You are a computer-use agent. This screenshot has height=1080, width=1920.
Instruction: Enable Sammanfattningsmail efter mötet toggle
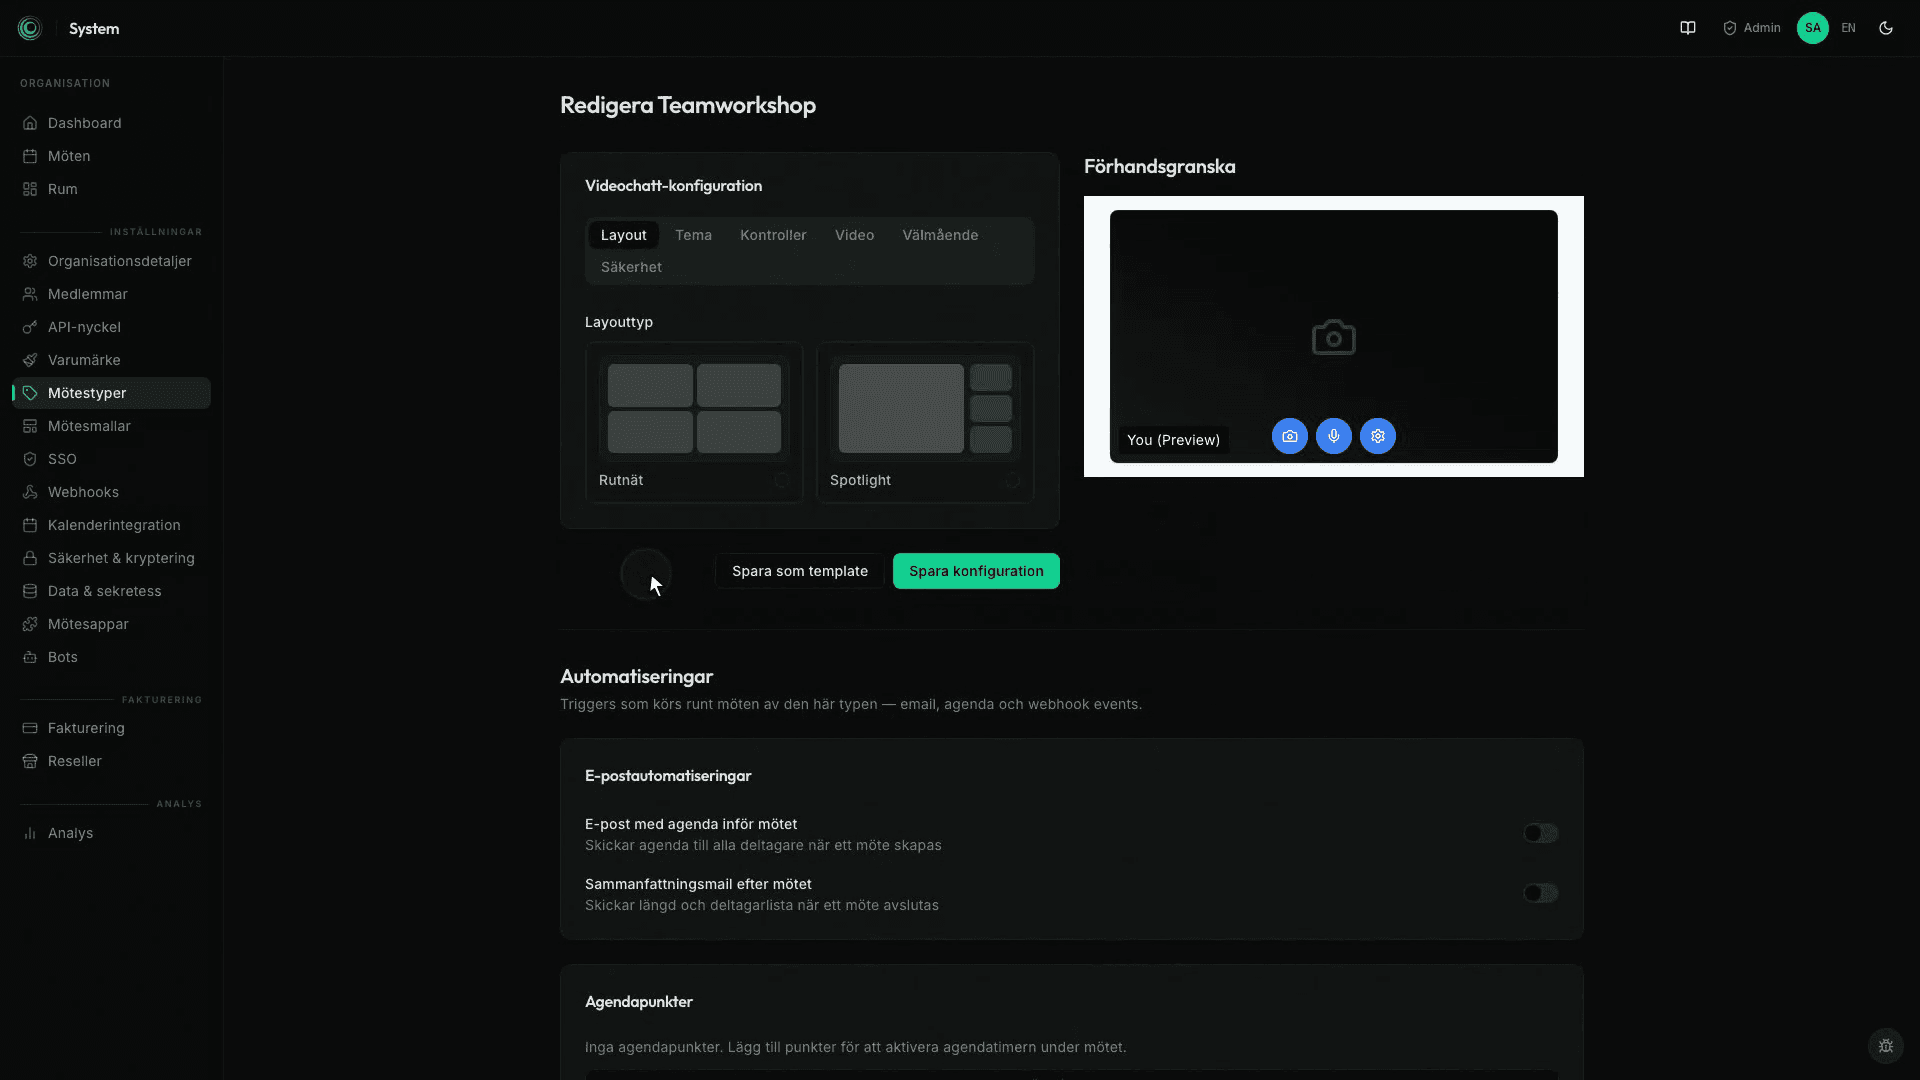1540,893
